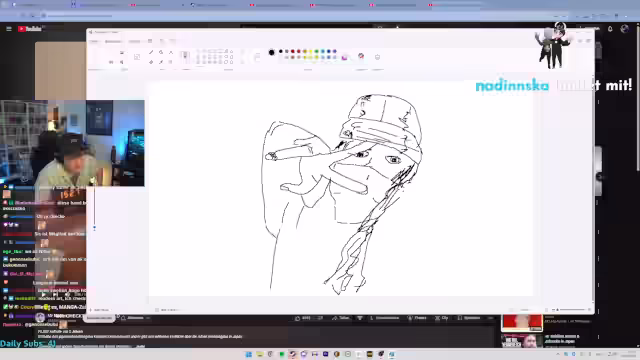Select the Pencil tool in Paint
The image size is (640, 360).
[151, 52]
